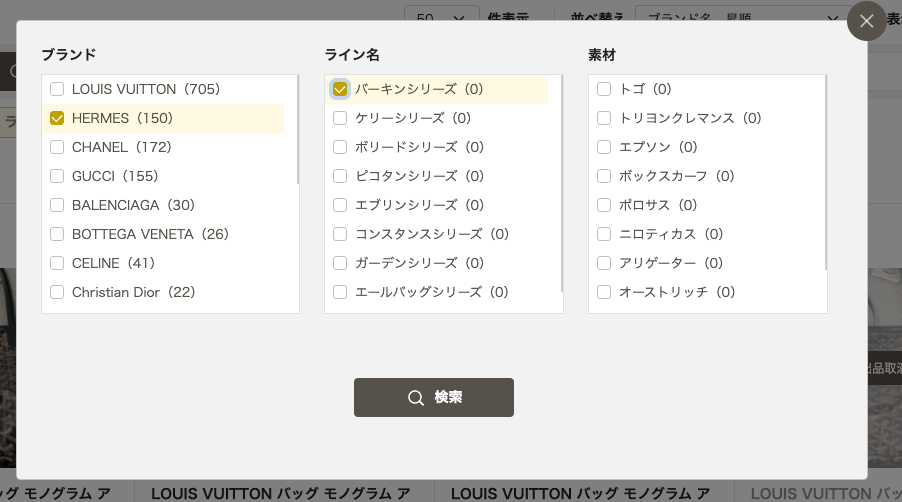Screen dimensions: 902x502
Task: Tick the GUCCI (155) checkbox
Action: coord(57,176)
